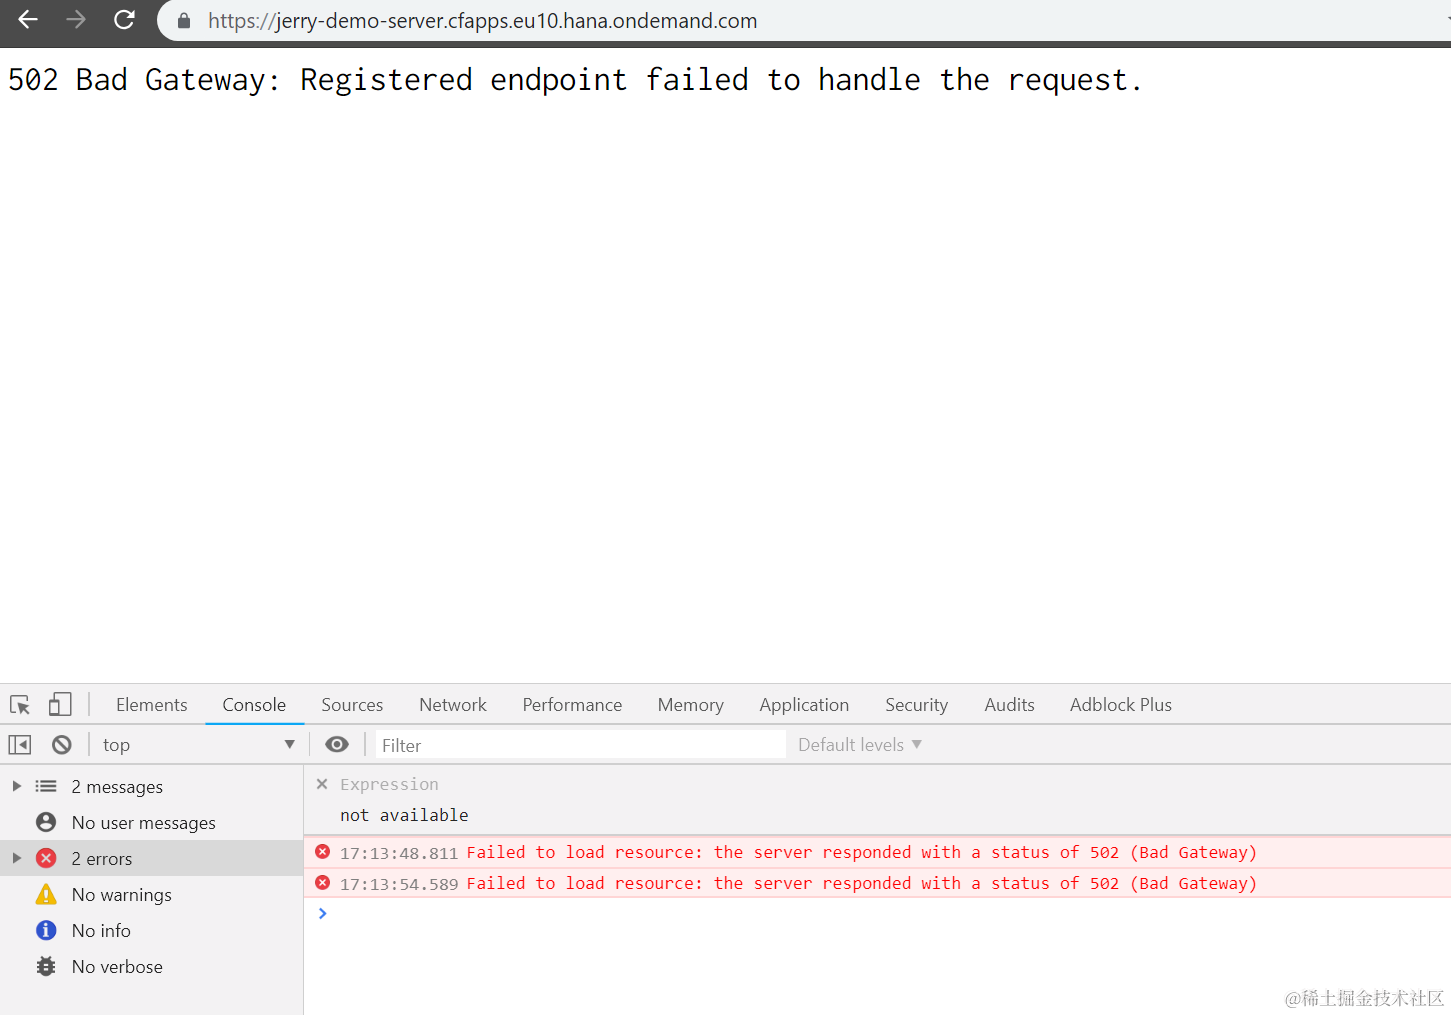Clear the console with the ban icon
1451x1015 pixels.
[62, 745]
